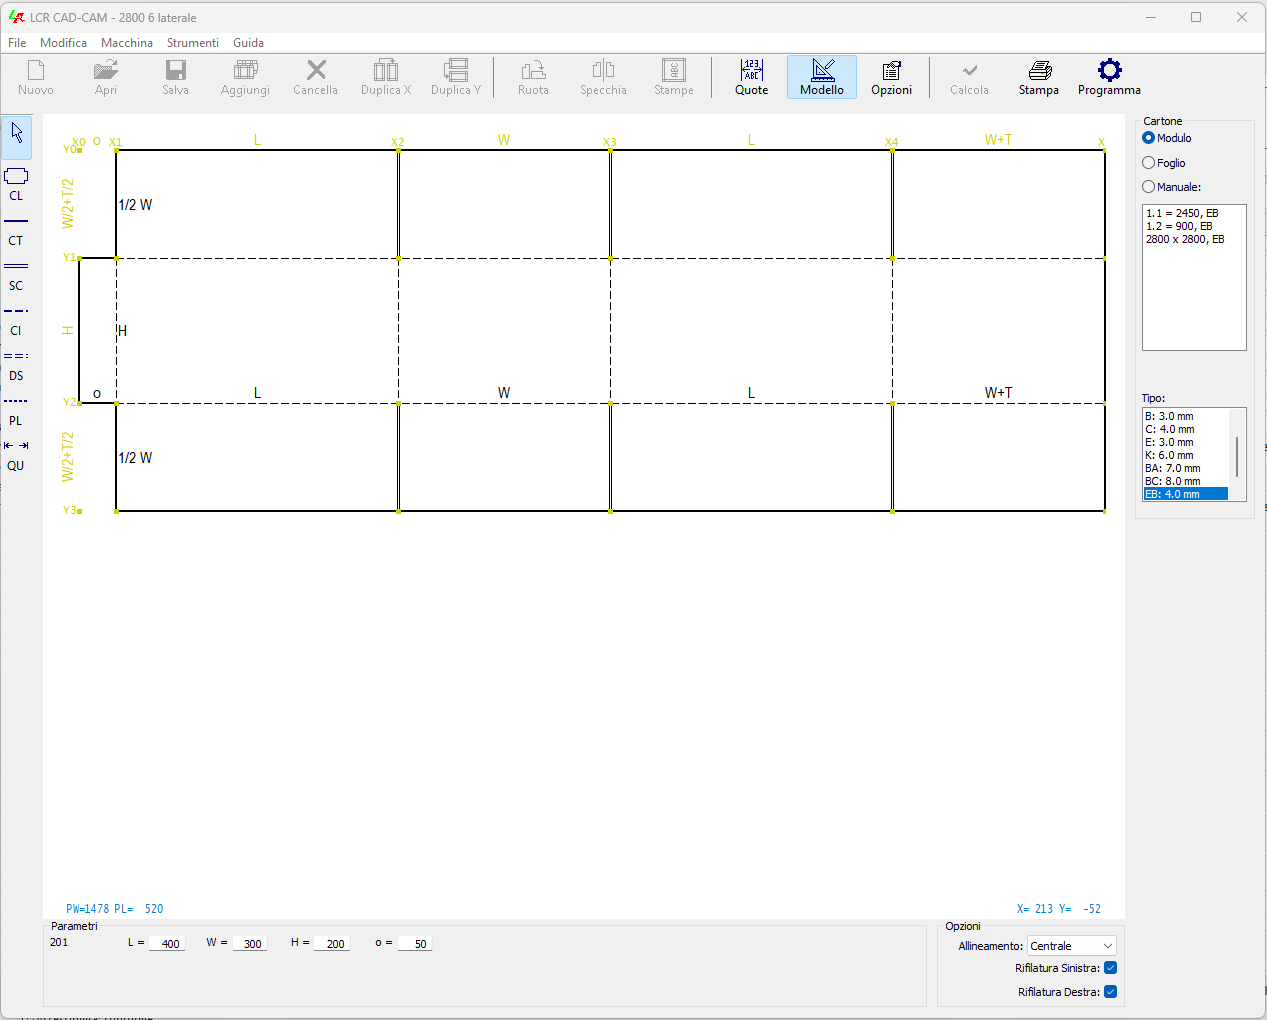Click the o parameter input field

tap(415, 944)
